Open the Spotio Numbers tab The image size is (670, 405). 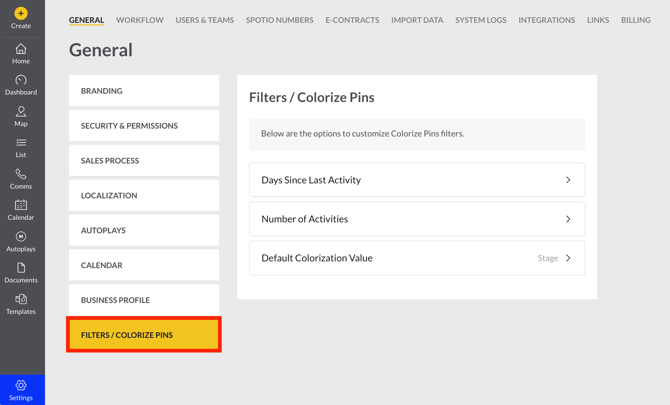point(279,20)
